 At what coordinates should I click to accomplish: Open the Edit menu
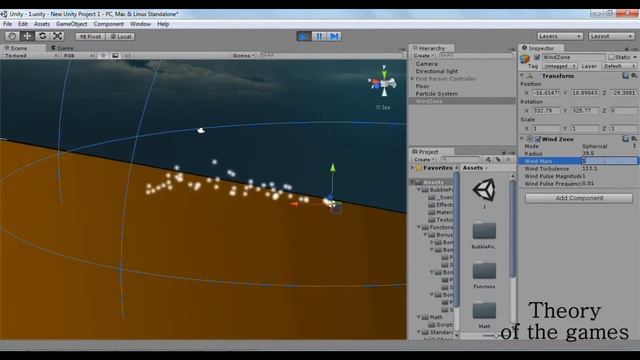click(23, 24)
